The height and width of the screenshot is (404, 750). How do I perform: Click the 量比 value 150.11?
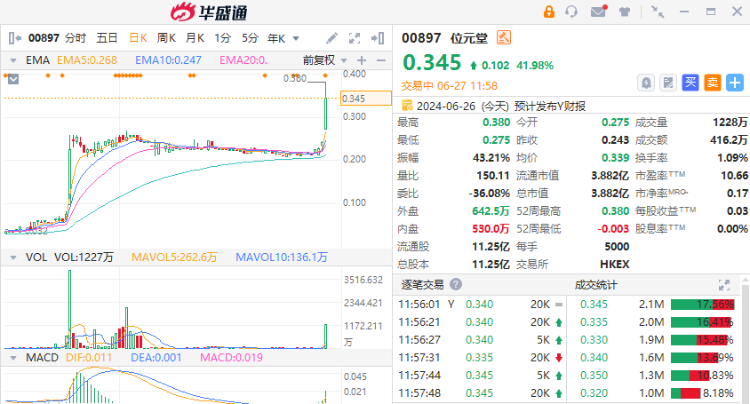[x=493, y=175]
